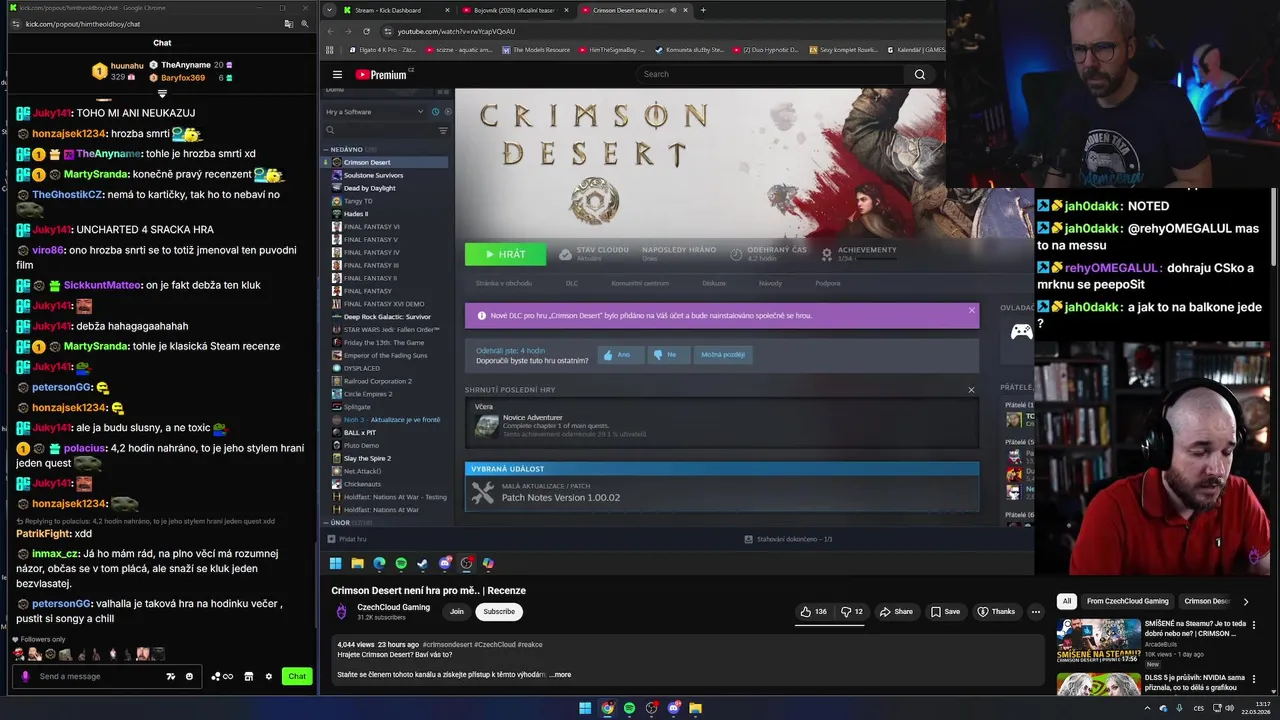This screenshot has height=720, width=1280.
Task: Open File Explorer from the taskbar
Action: (695, 708)
